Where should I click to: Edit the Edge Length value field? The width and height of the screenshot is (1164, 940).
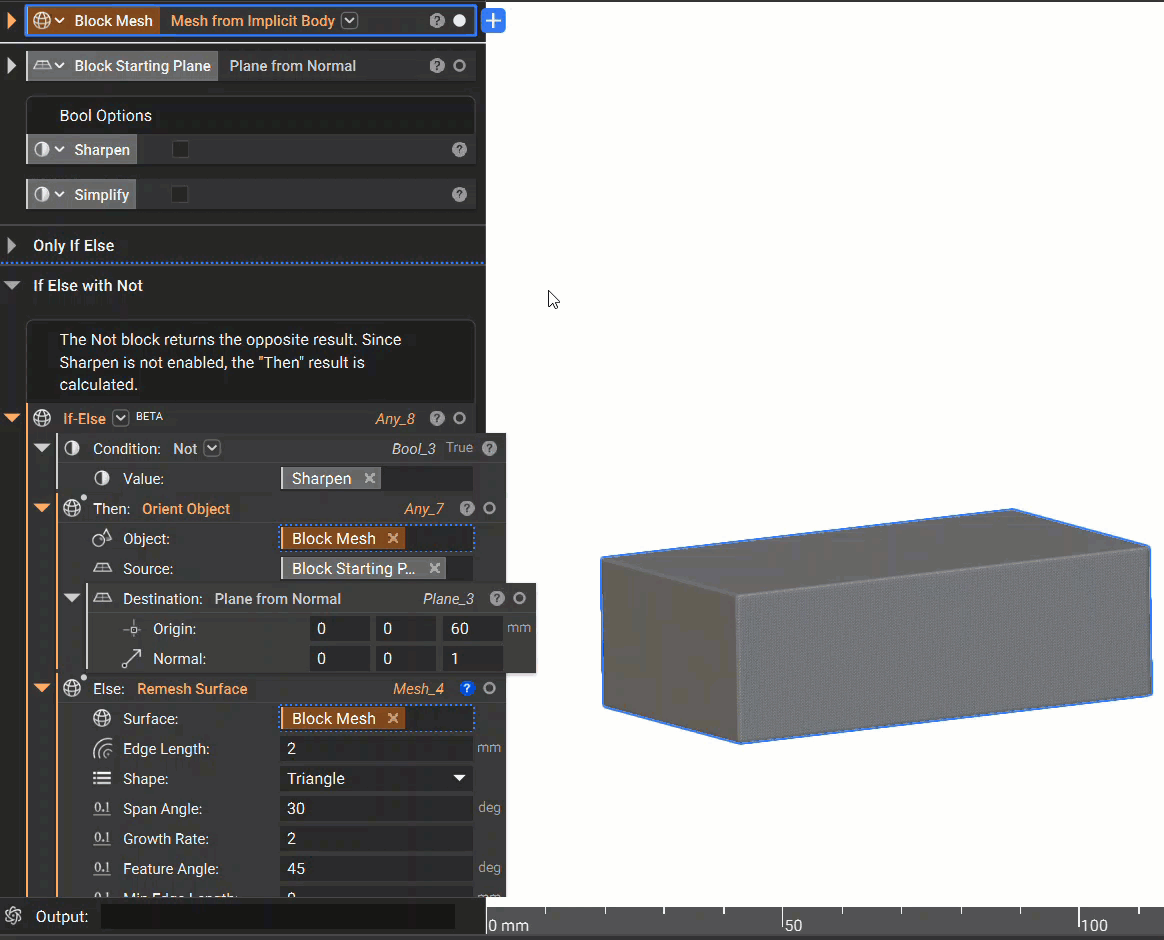[x=376, y=748]
